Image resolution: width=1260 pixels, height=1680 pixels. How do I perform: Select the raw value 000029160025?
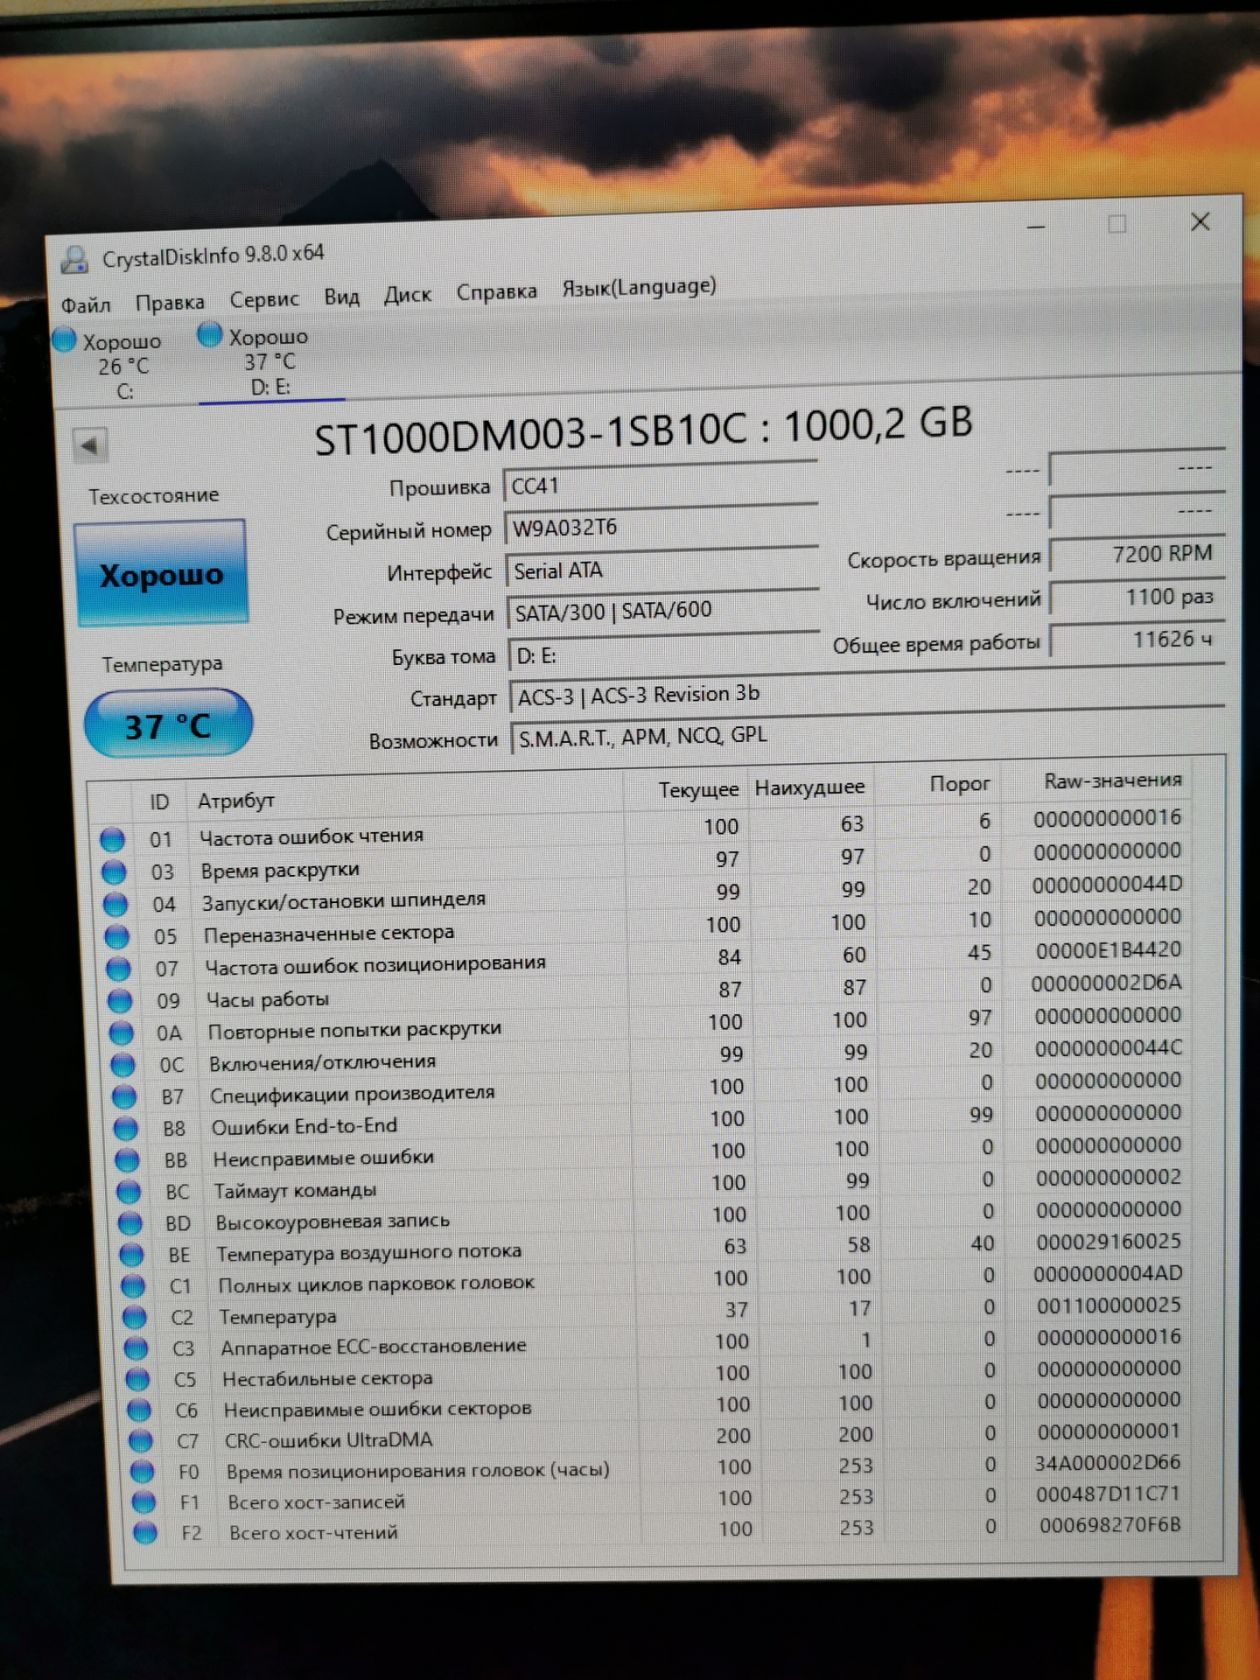pos(1109,1241)
